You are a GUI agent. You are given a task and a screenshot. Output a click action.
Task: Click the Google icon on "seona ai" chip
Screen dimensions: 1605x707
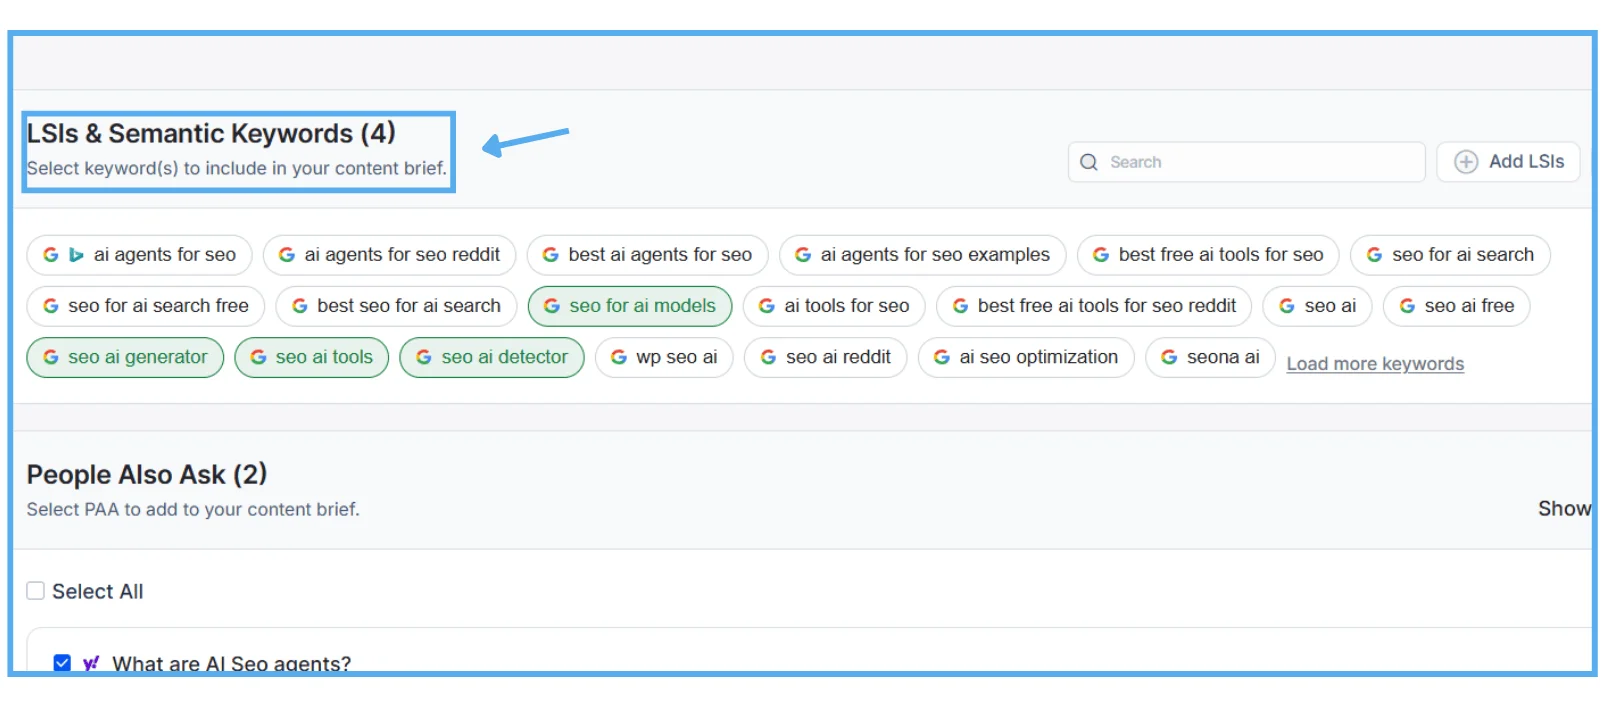(x=1168, y=357)
